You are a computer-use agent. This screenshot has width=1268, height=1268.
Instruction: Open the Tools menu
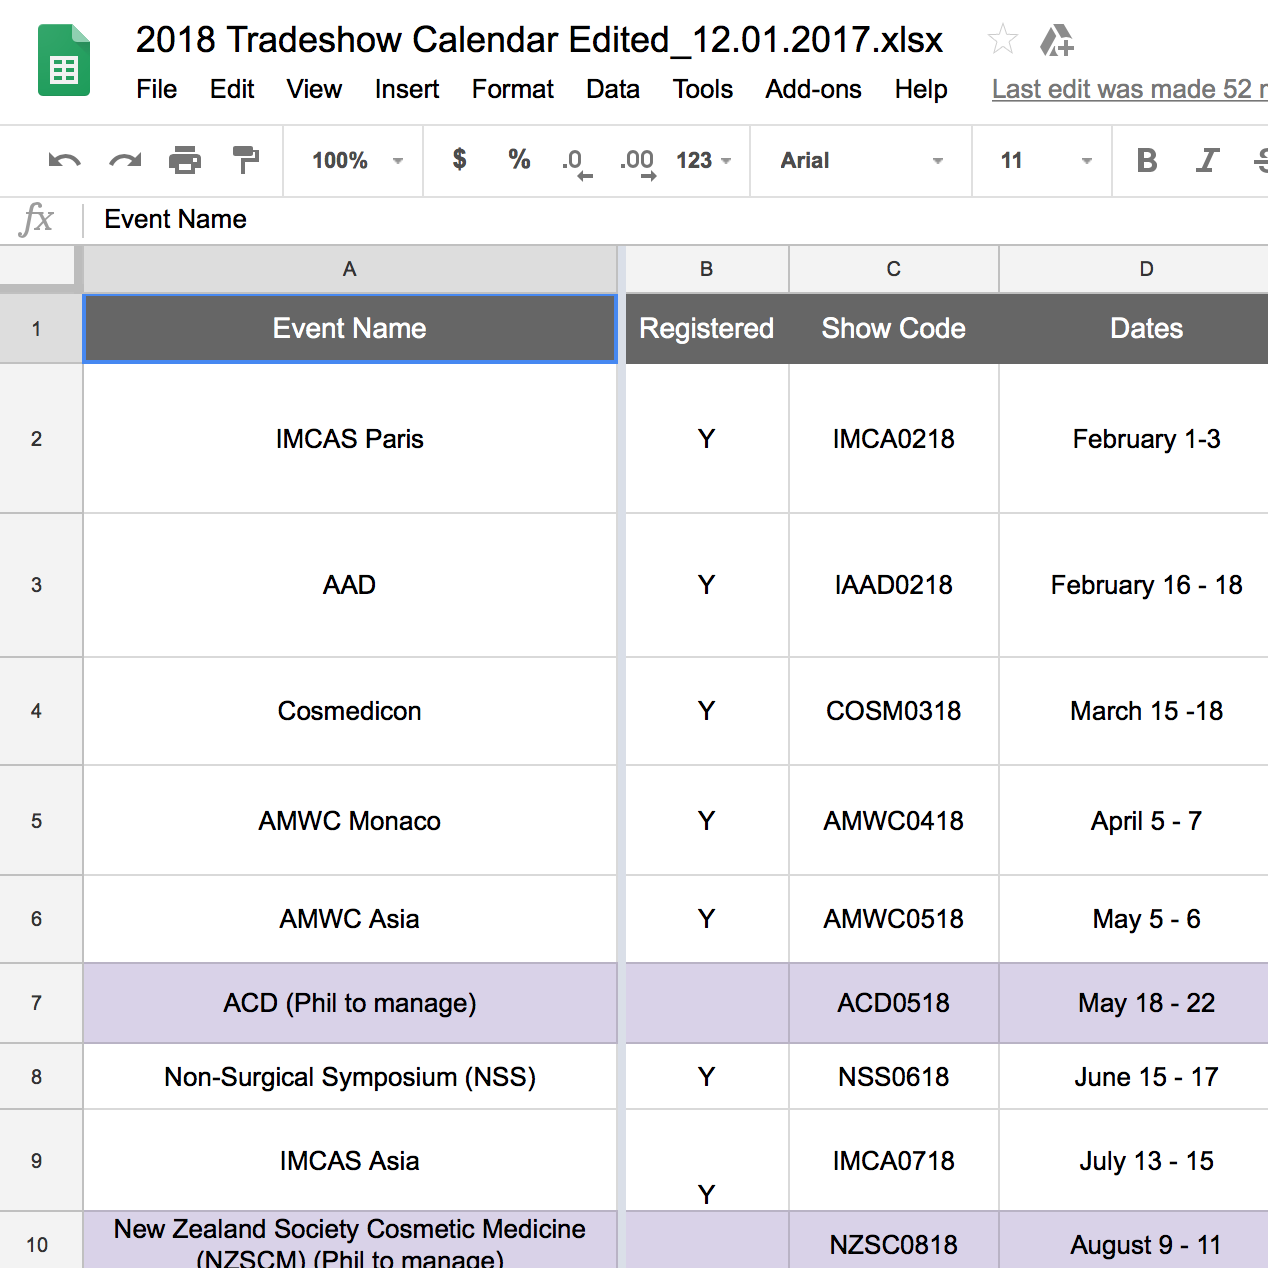pyautogui.click(x=703, y=89)
